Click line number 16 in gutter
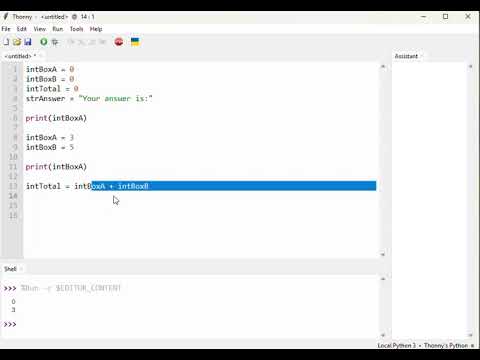Viewport: 480px width, 360px height. coord(13,215)
